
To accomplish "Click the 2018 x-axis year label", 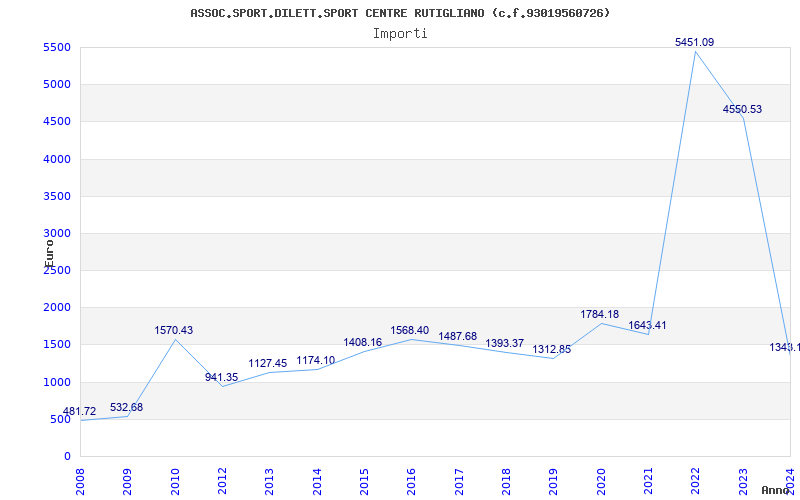I will coord(506,482).
